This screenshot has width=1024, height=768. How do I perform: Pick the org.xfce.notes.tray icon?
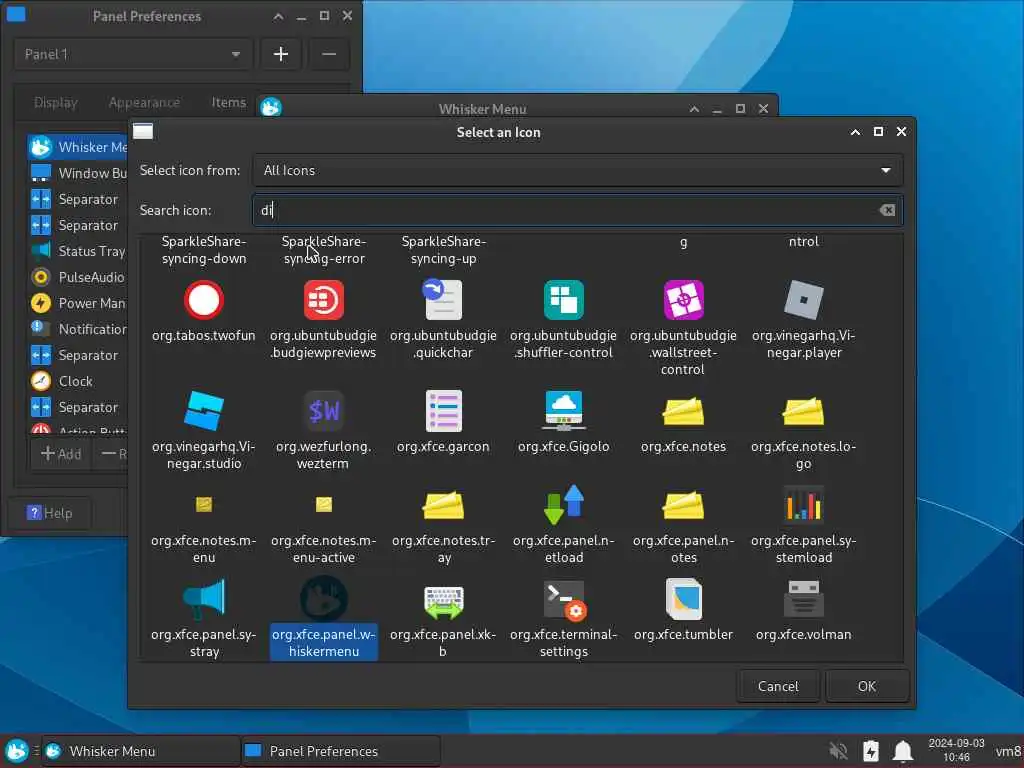(x=443, y=505)
